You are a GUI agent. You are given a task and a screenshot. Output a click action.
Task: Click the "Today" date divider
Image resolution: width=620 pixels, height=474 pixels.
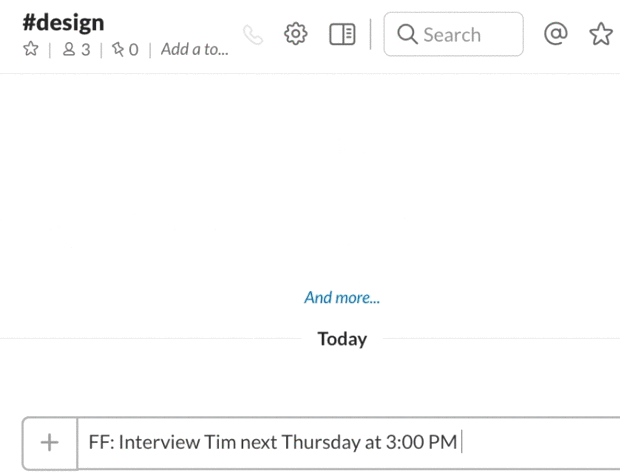(x=342, y=339)
